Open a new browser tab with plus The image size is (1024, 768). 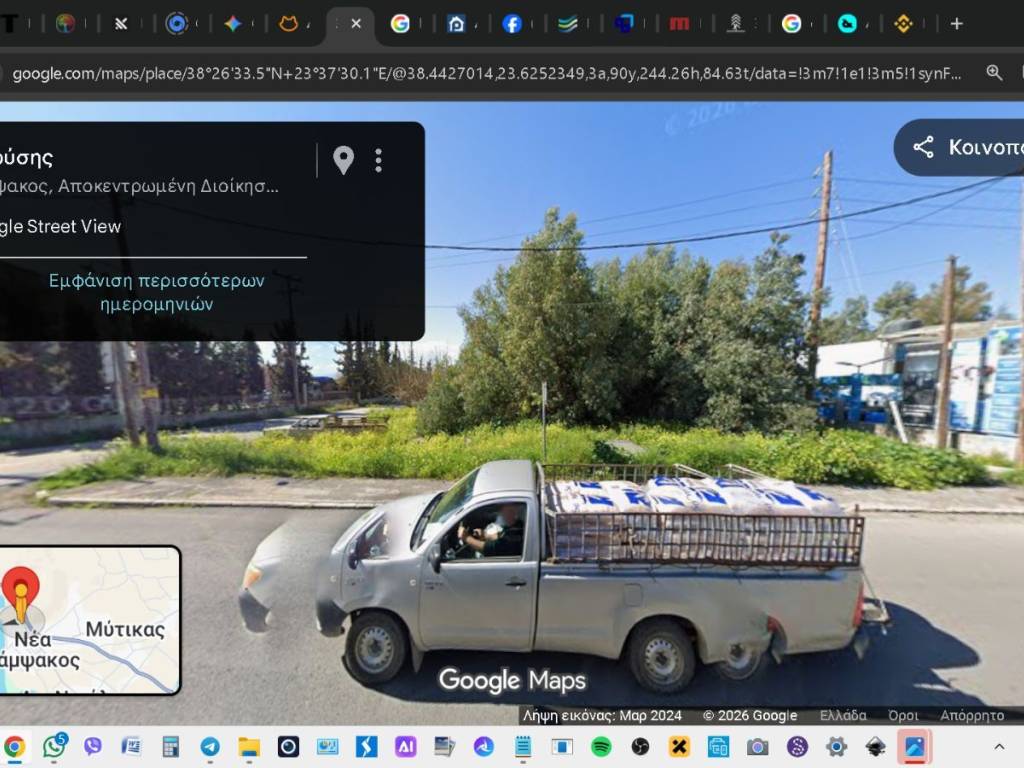(x=956, y=24)
